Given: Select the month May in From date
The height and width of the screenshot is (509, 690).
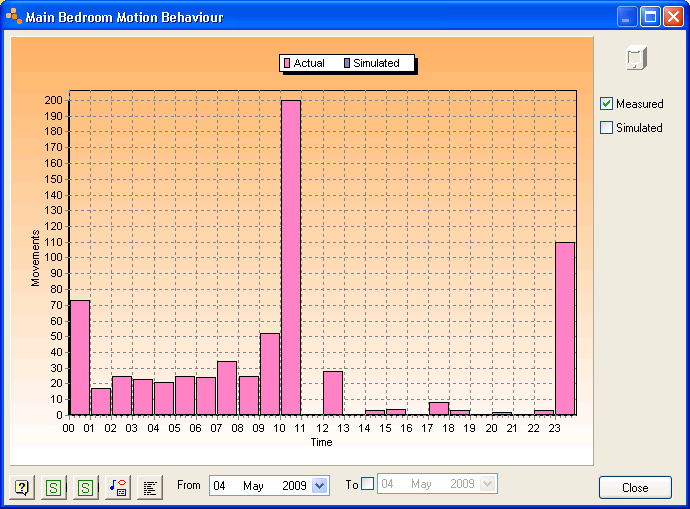Looking at the screenshot, I should tap(253, 485).
